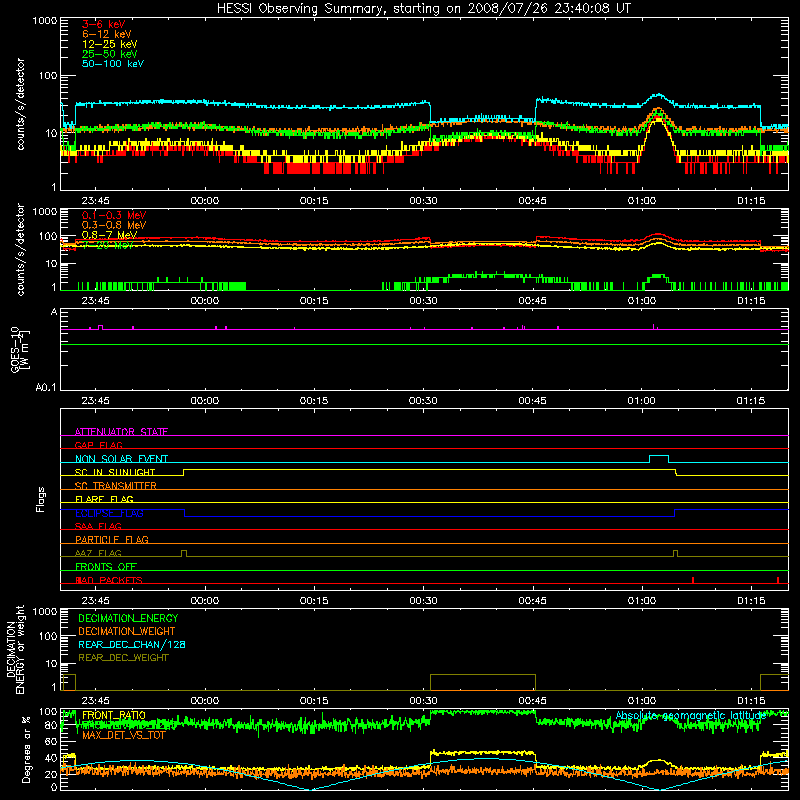Pick the yellow 12-25 keV legend entry
800x800 pixels.
(x=110, y=44)
